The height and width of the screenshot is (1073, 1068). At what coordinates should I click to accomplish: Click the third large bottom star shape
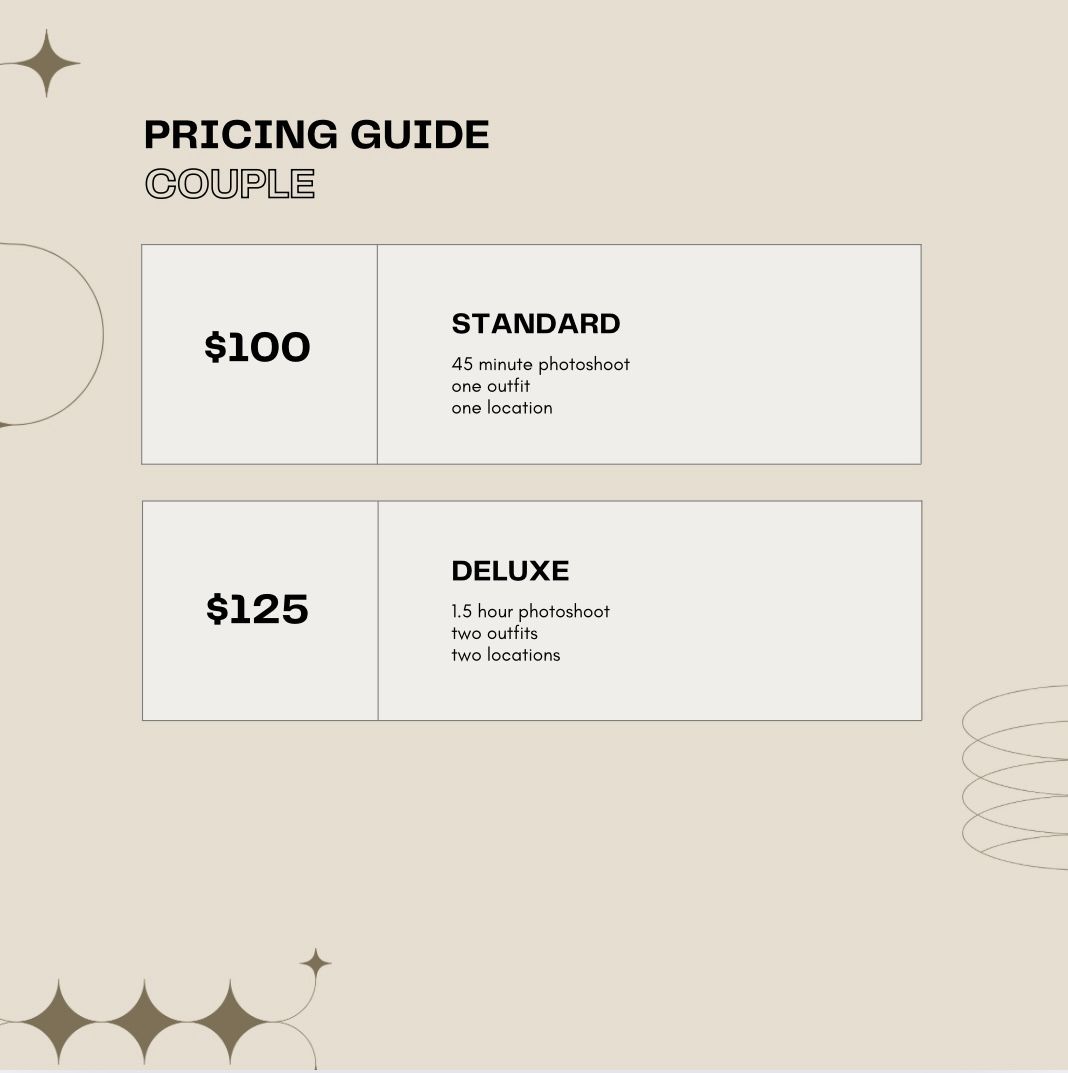(x=230, y=1022)
